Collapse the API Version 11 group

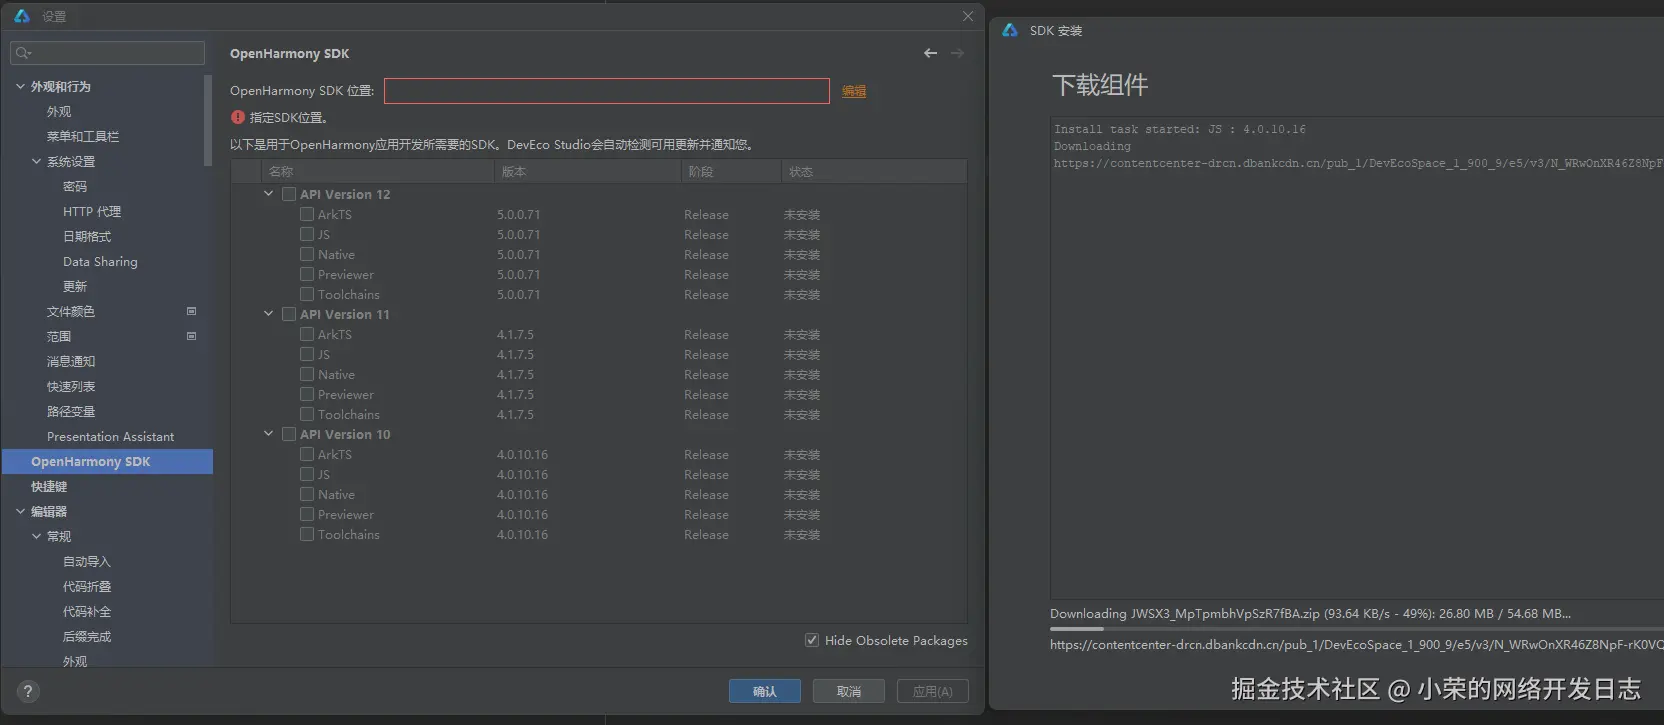click(x=268, y=314)
